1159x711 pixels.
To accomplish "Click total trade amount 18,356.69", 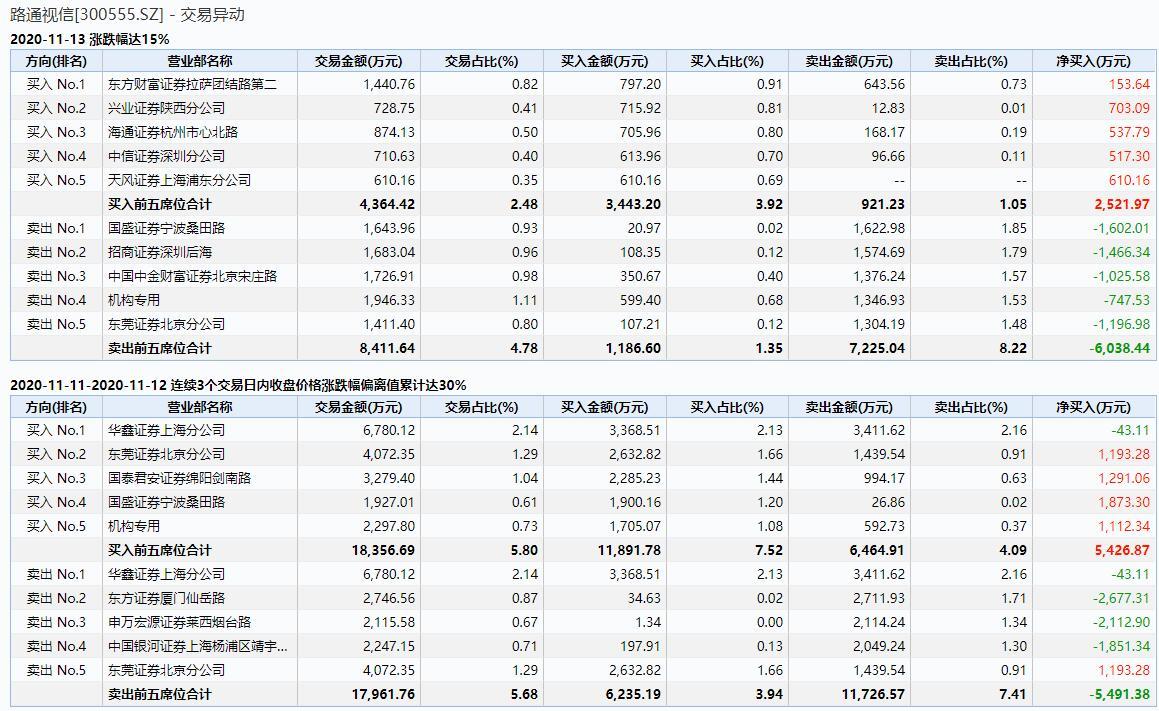I will point(384,550).
